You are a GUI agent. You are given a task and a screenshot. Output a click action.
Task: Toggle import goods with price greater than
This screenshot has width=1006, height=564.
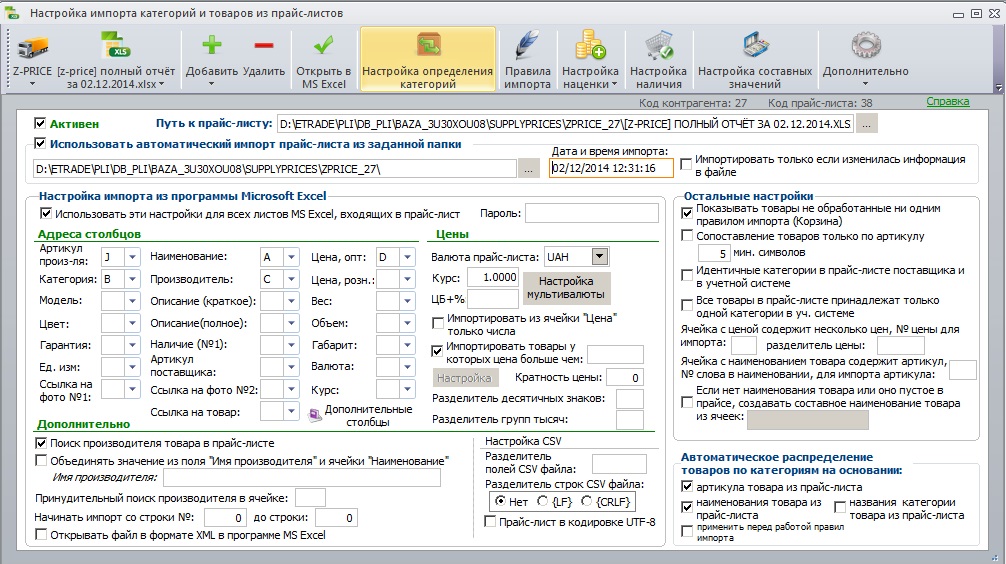[x=438, y=352]
